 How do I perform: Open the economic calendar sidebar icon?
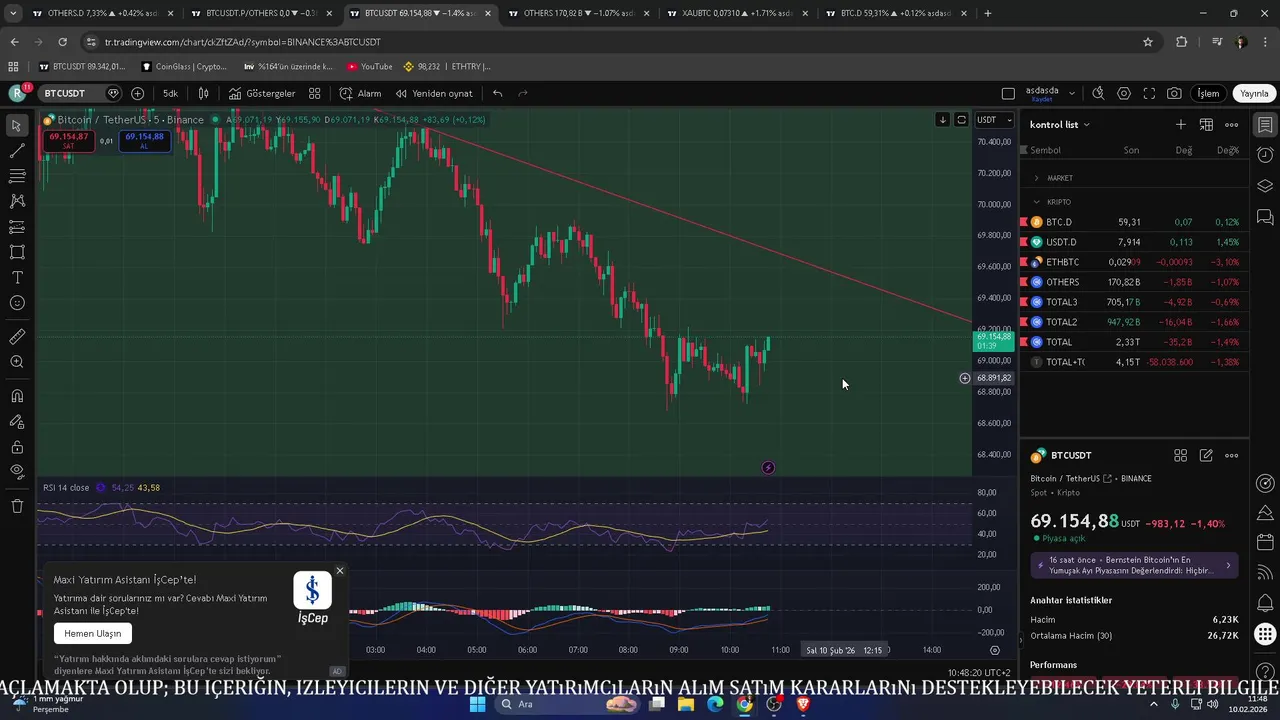pyautogui.click(x=1265, y=542)
